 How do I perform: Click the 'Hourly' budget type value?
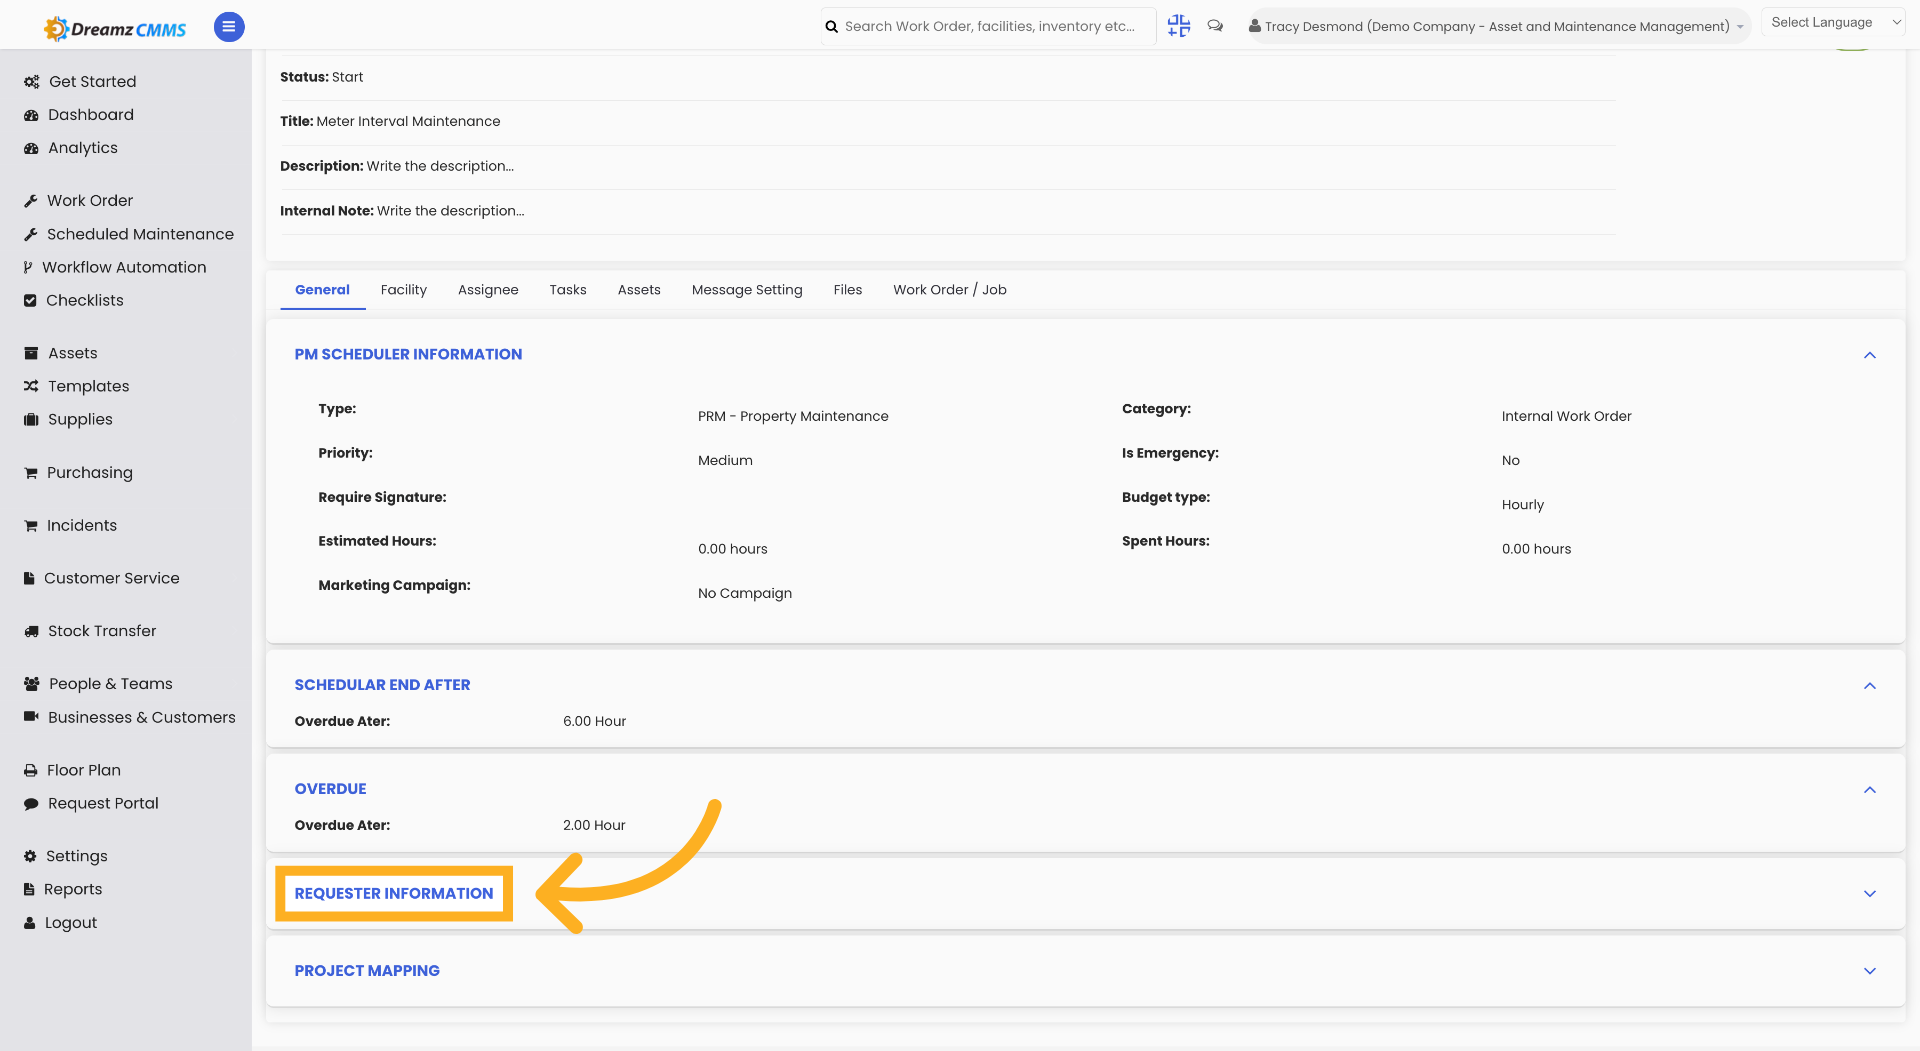1522,505
